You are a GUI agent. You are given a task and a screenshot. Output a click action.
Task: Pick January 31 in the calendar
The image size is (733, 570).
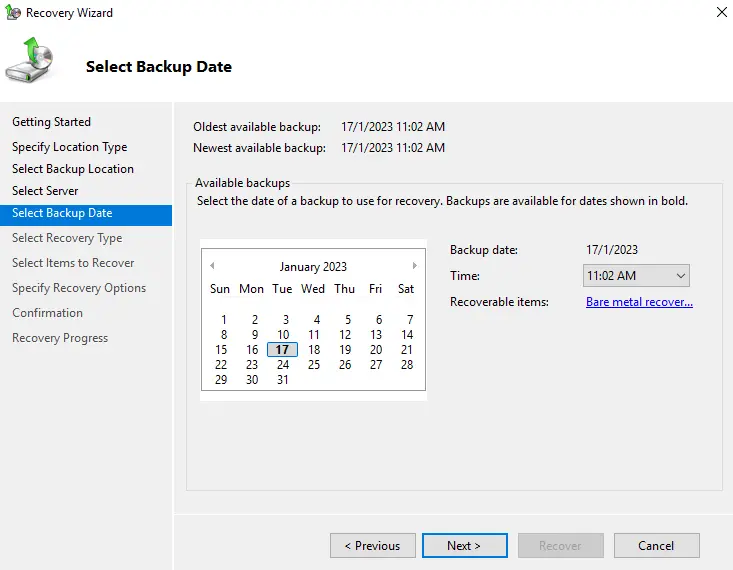click(x=283, y=380)
